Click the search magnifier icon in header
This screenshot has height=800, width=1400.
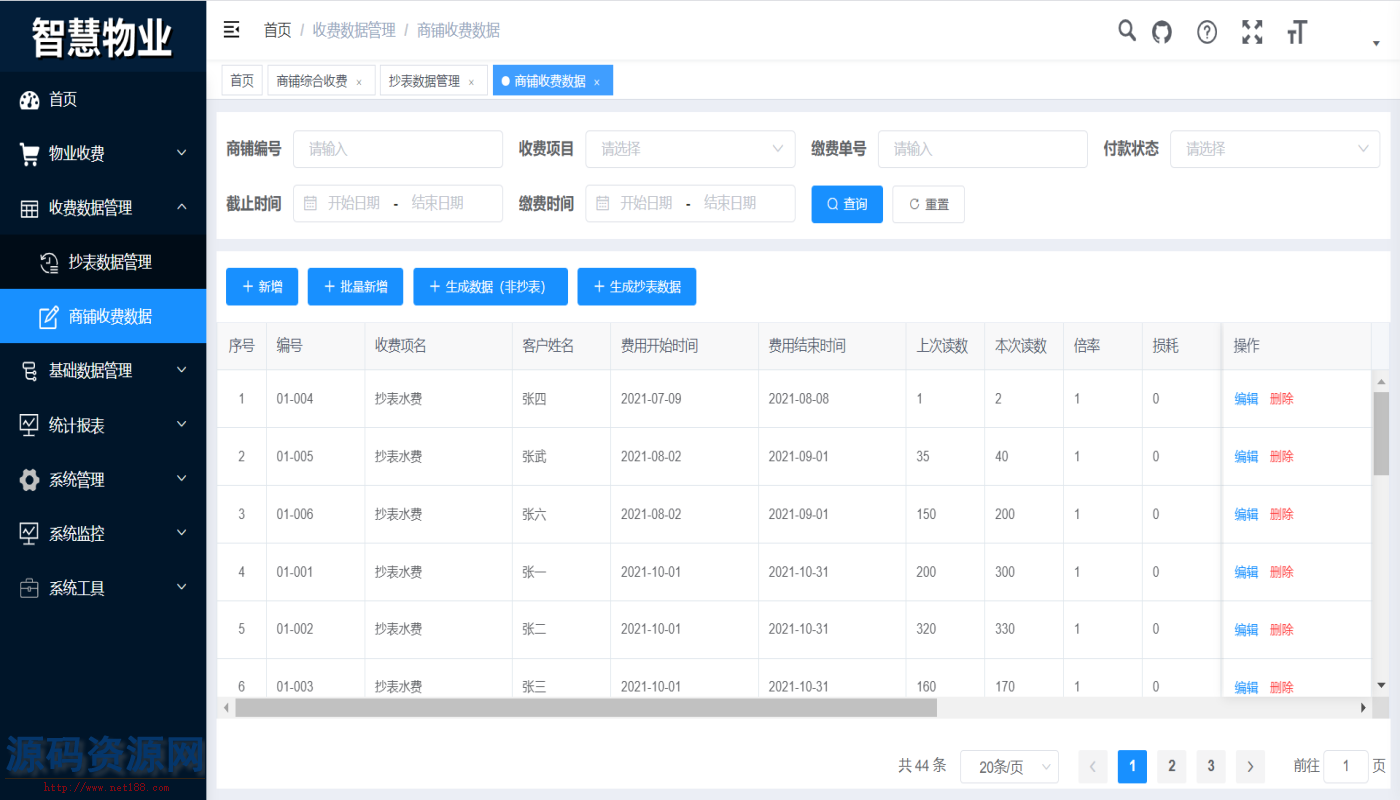pos(1127,31)
